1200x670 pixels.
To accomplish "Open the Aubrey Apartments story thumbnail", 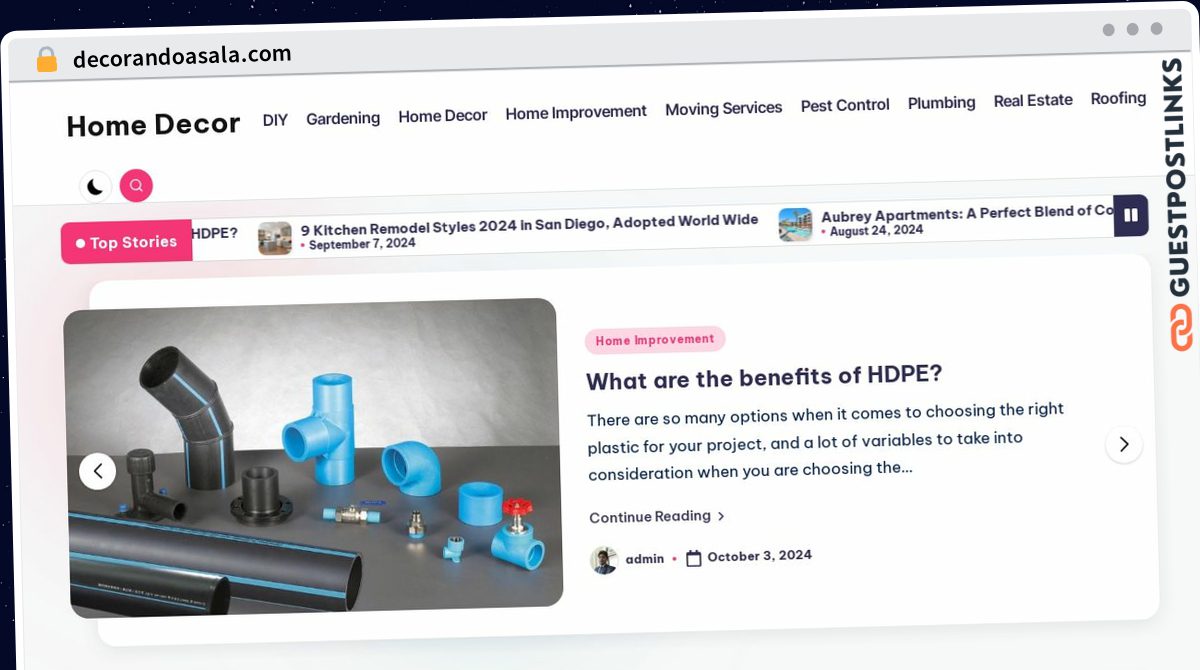I will click(x=795, y=225).
